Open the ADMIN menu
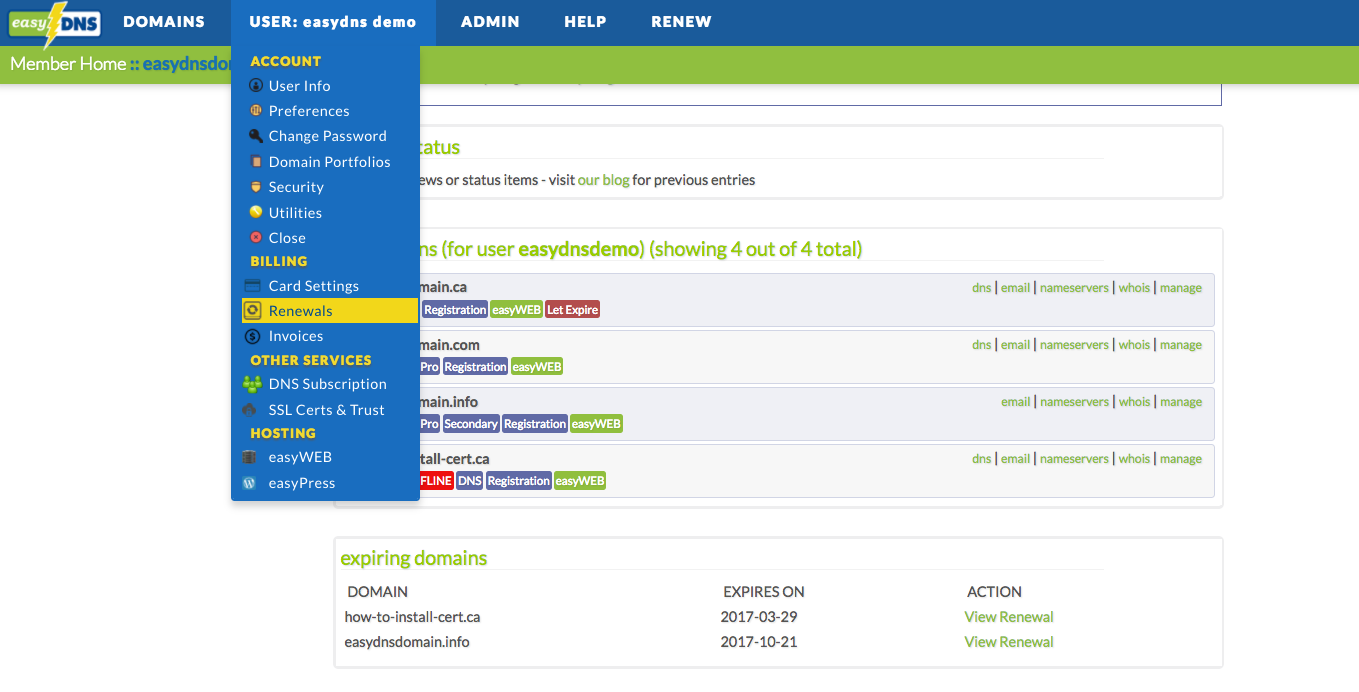The height and width of the screenshot is (692, 1359). (490, 22)
